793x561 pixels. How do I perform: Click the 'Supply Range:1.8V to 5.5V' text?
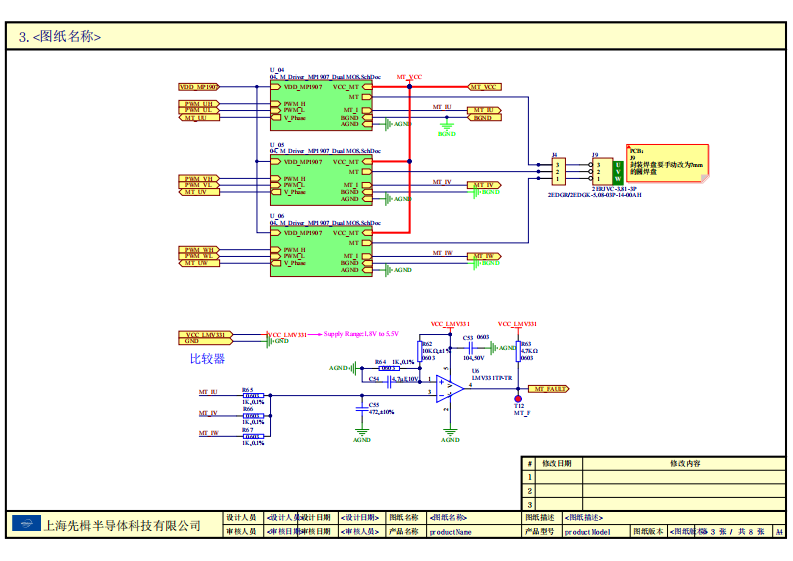[361, 334]
